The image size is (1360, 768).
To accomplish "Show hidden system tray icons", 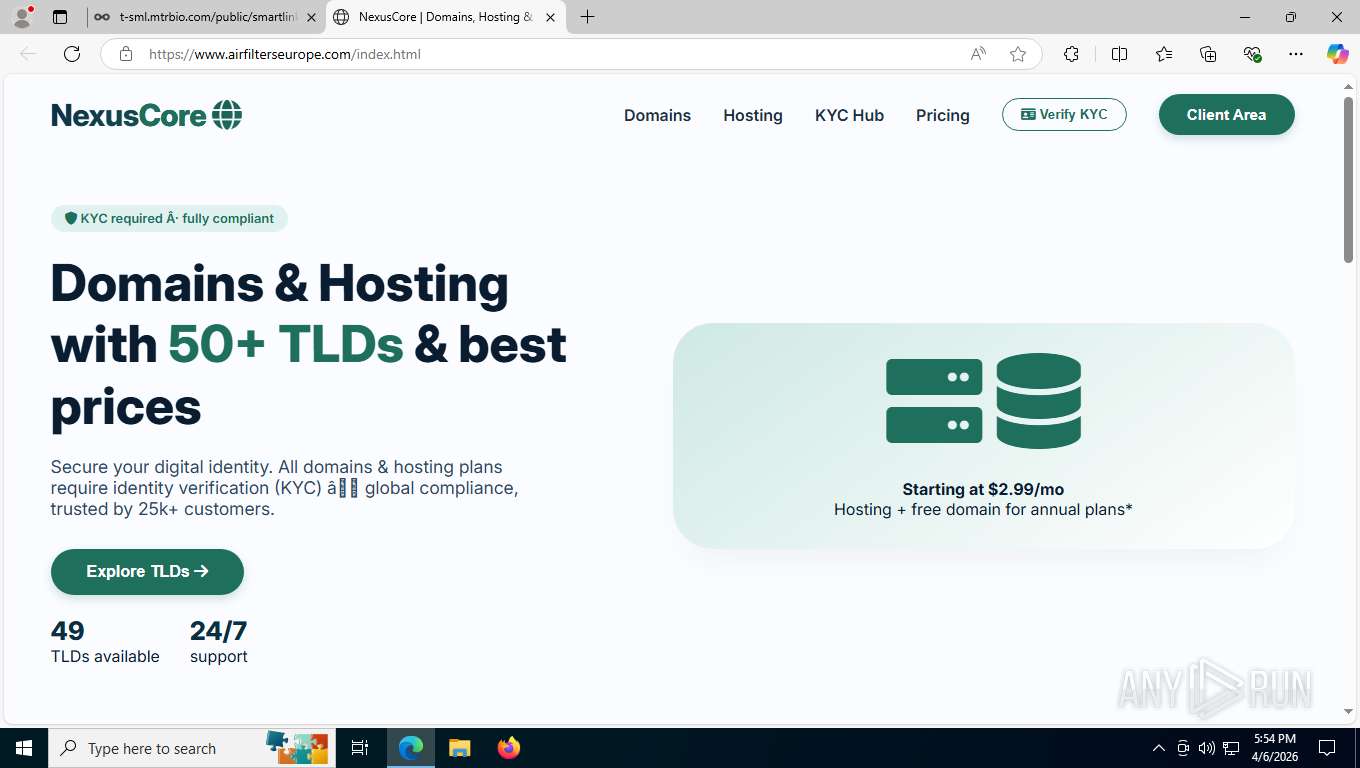I will pyautogui.click(x=1159, y=748).
